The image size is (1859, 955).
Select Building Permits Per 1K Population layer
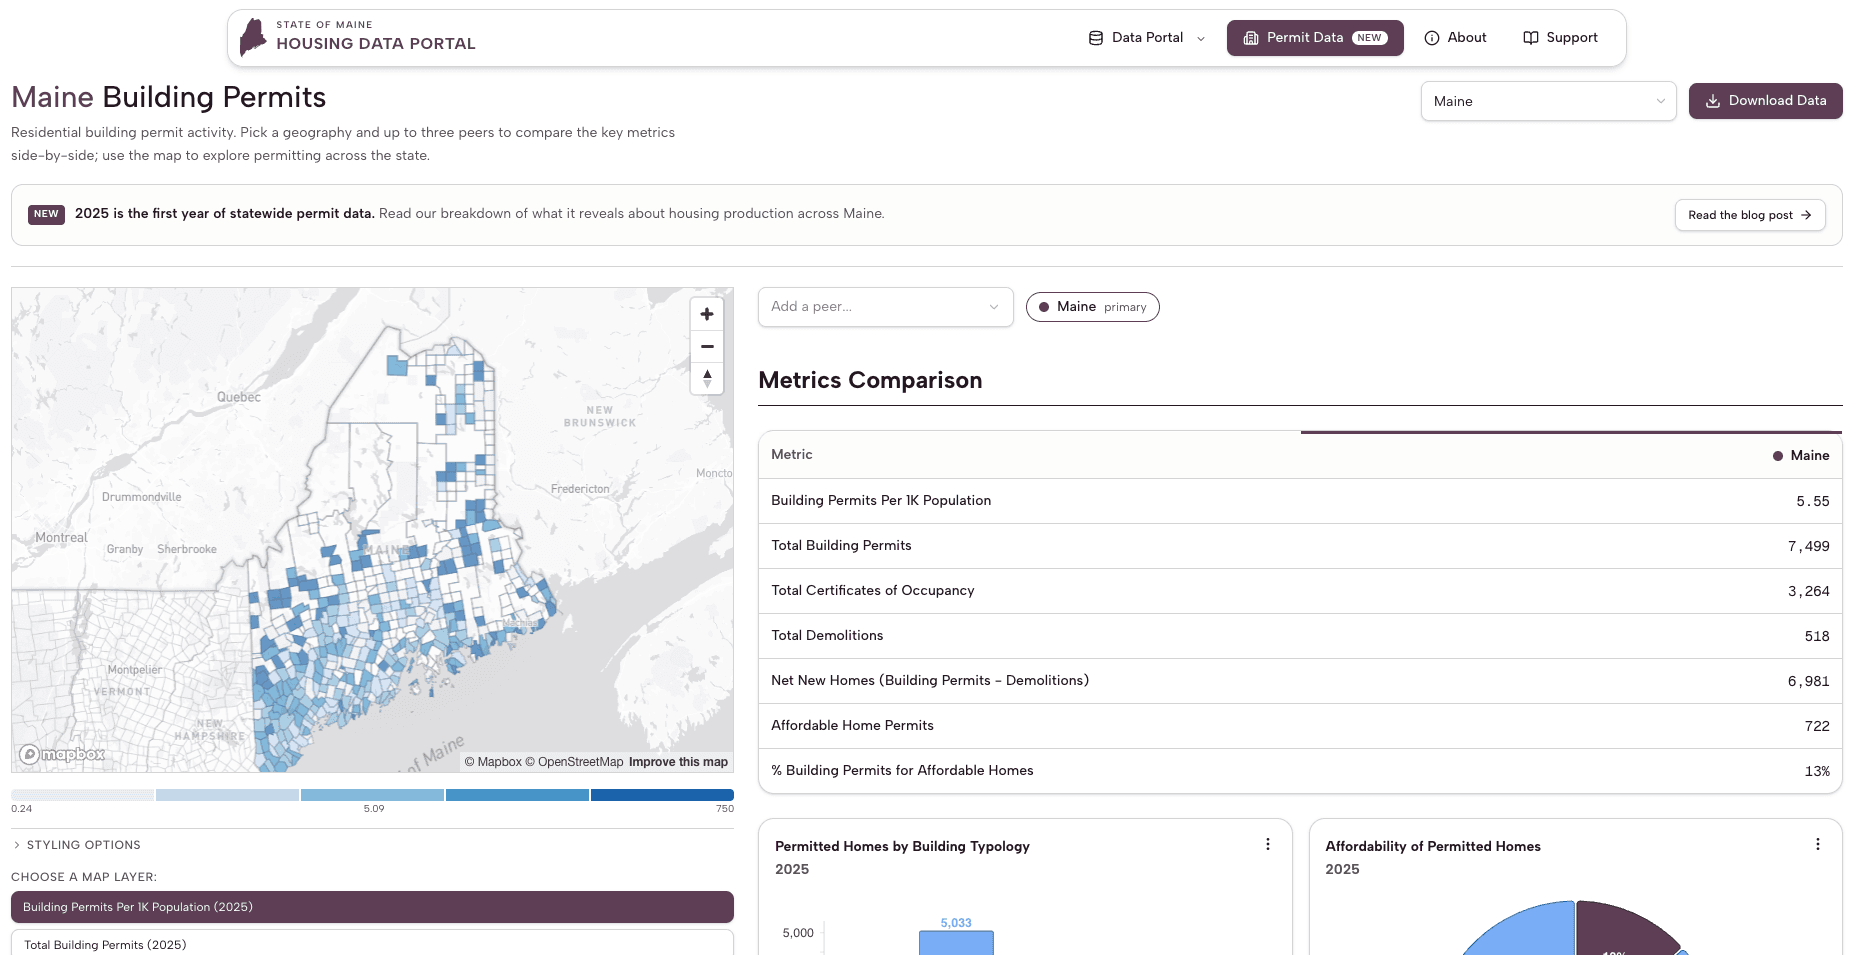pyautogui.click(x=372, y=907)
